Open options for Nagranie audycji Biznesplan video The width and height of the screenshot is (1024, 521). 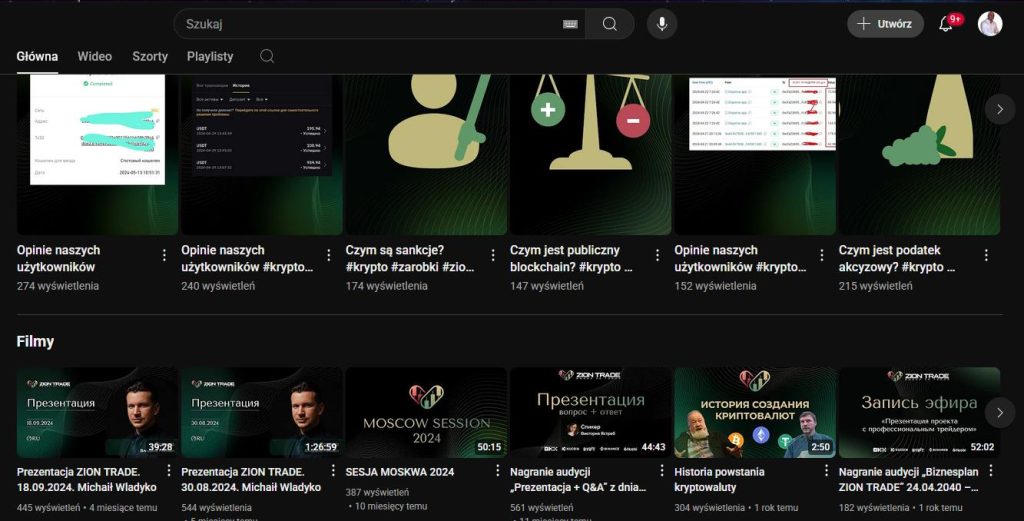pyautogui.click(x=991, y=471)
